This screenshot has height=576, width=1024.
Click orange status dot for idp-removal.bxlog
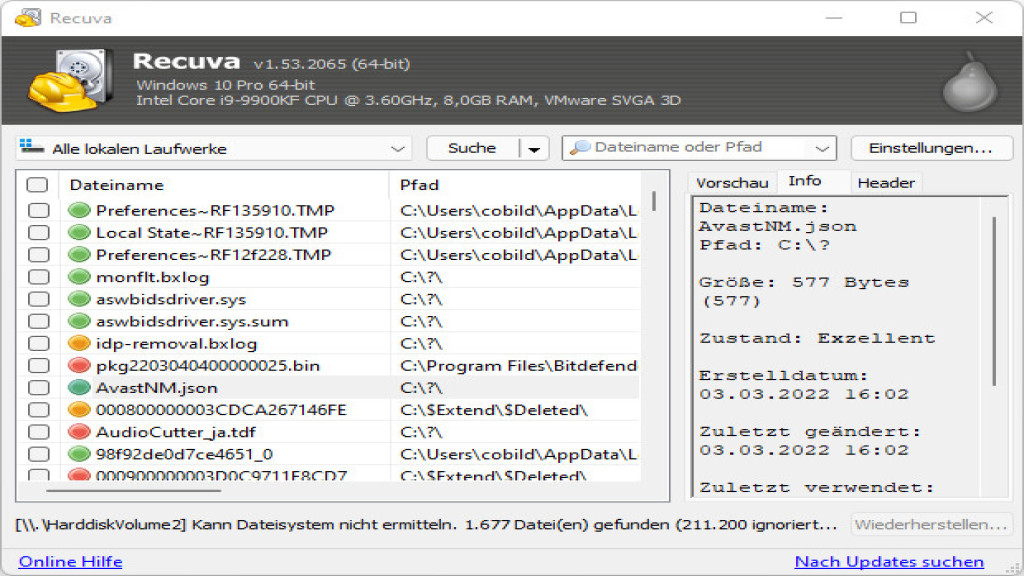point(79,343)
